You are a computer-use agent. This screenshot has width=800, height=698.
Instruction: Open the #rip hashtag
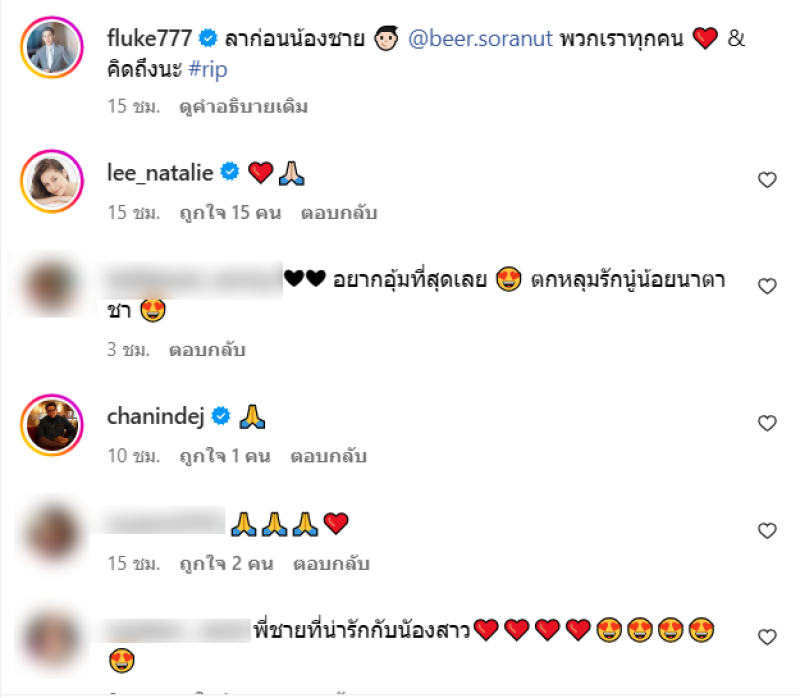coord(208,69)
